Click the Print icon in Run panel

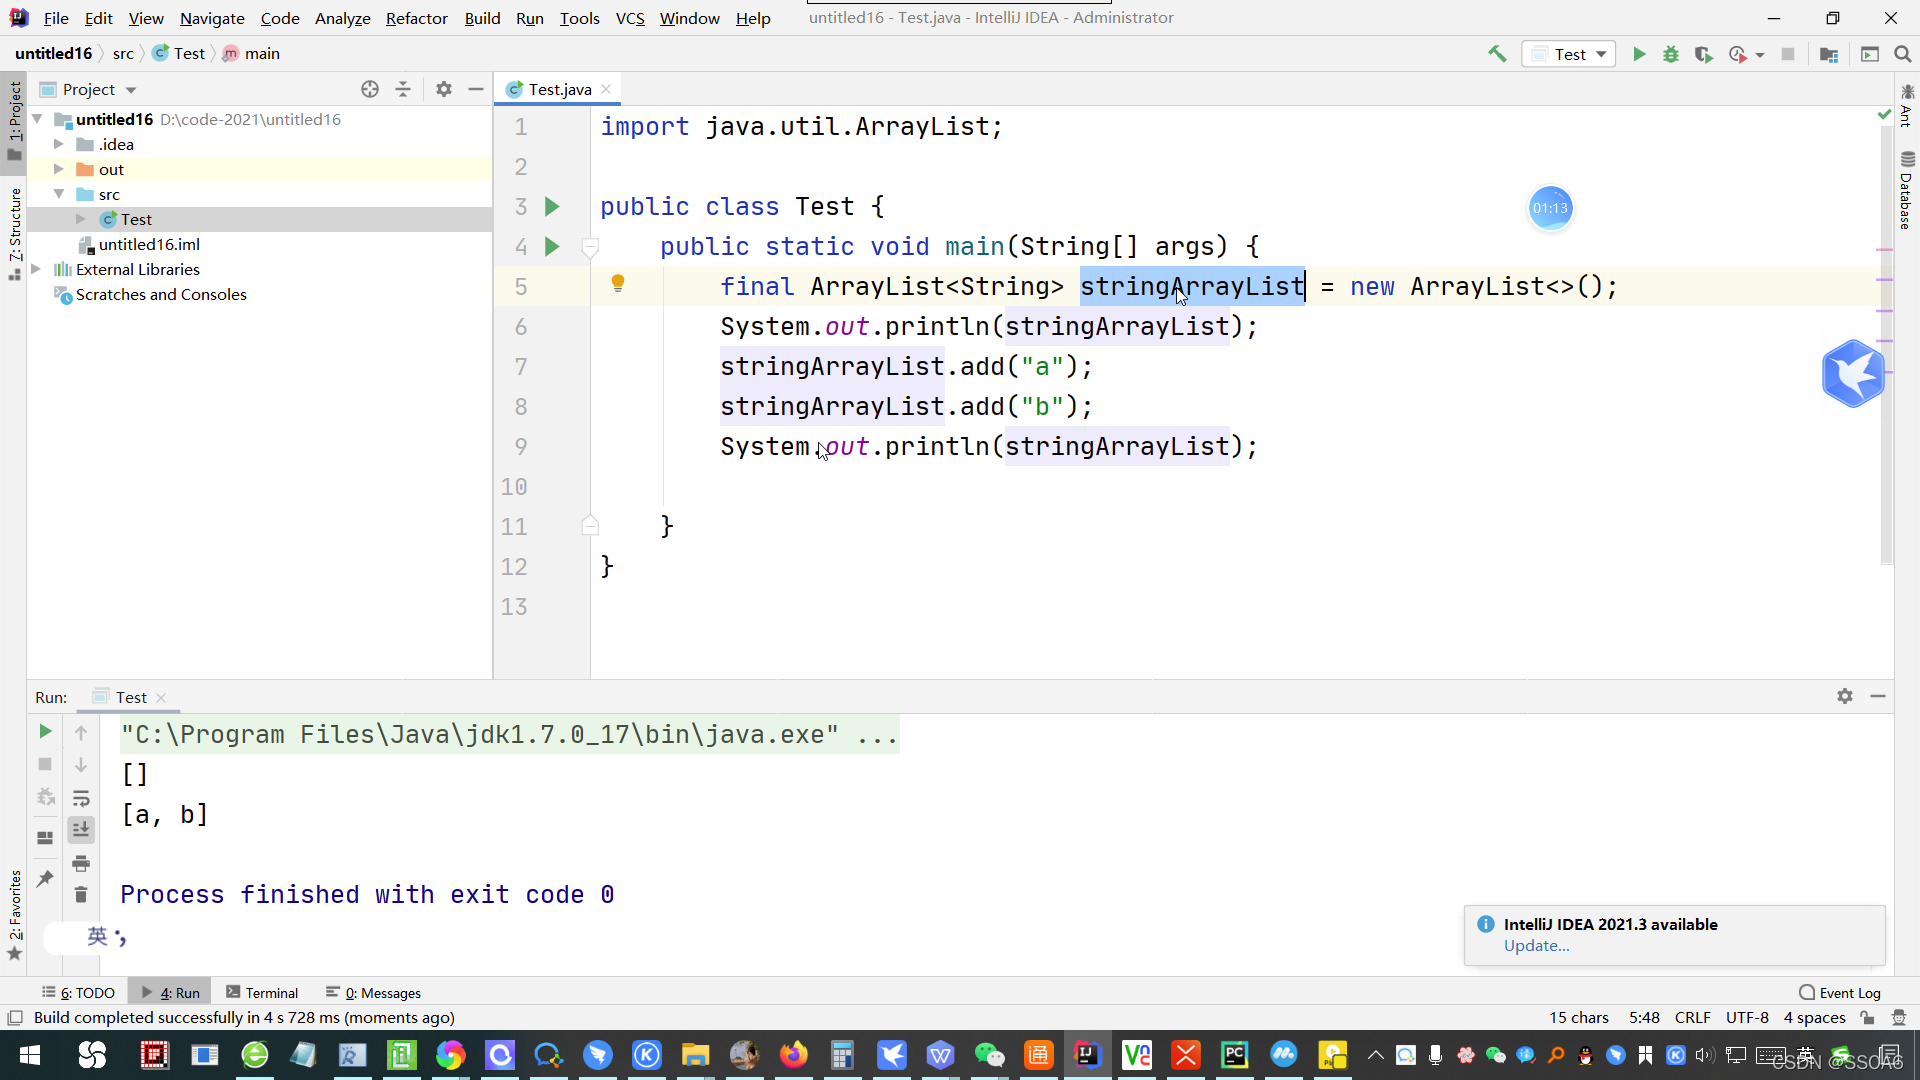[81, 863]
